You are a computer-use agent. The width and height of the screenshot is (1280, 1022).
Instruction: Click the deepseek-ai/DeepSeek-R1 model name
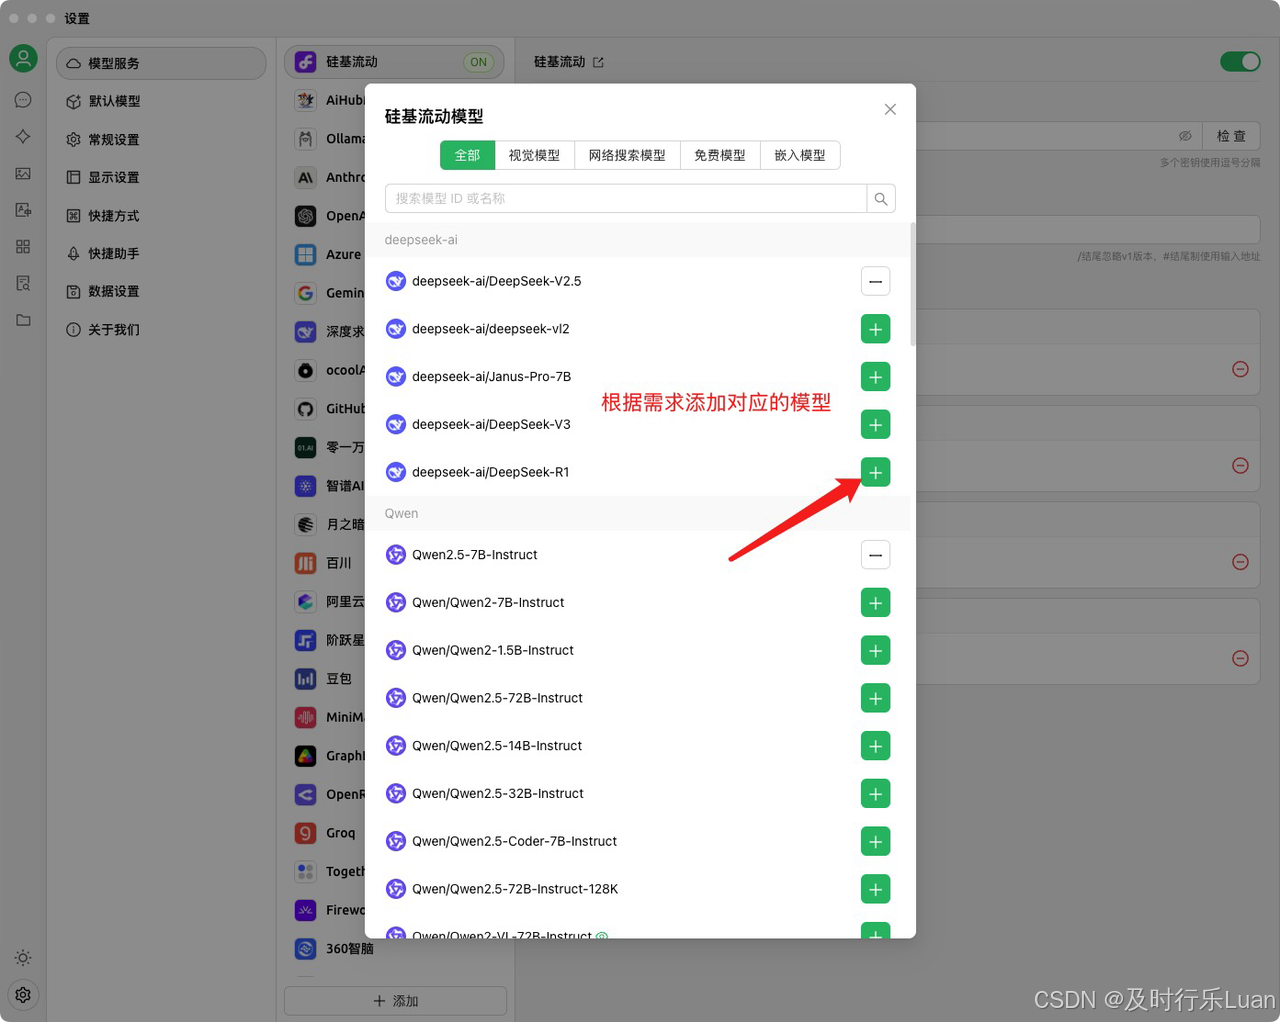click(490, 472)
